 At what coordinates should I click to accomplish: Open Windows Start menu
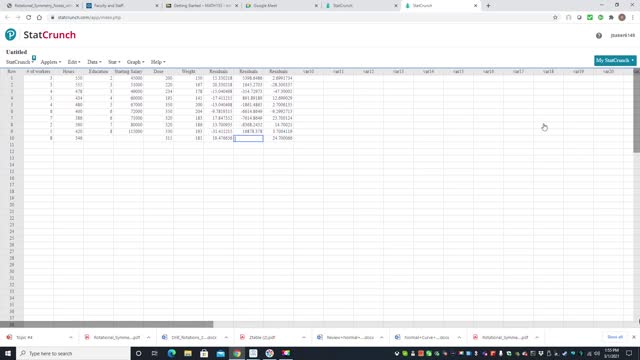[8, 353]
